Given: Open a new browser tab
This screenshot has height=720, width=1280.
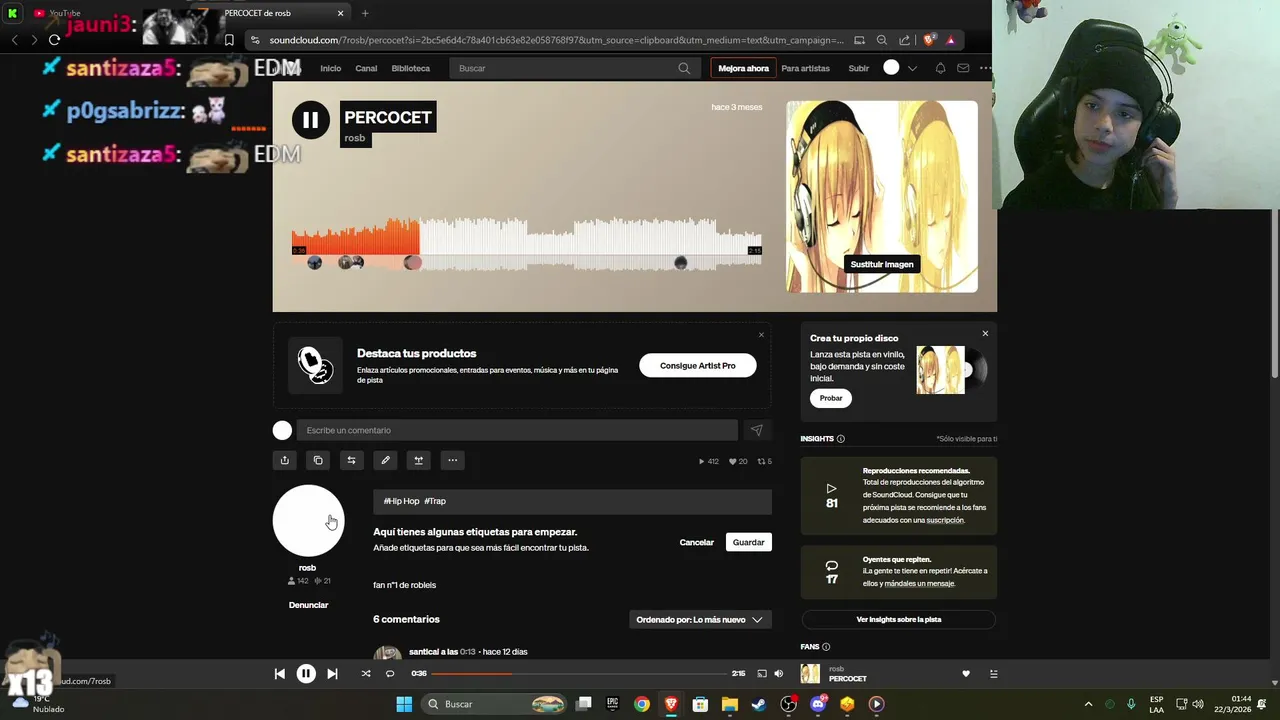Looking at the screenshot, I should 365,13.
